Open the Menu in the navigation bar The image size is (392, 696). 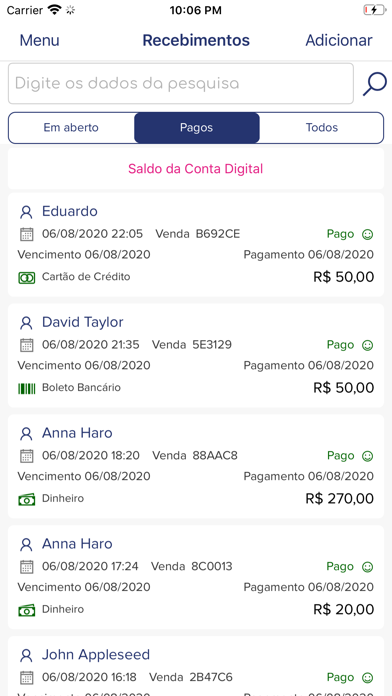pyautogui.click(x=40, y=40)
